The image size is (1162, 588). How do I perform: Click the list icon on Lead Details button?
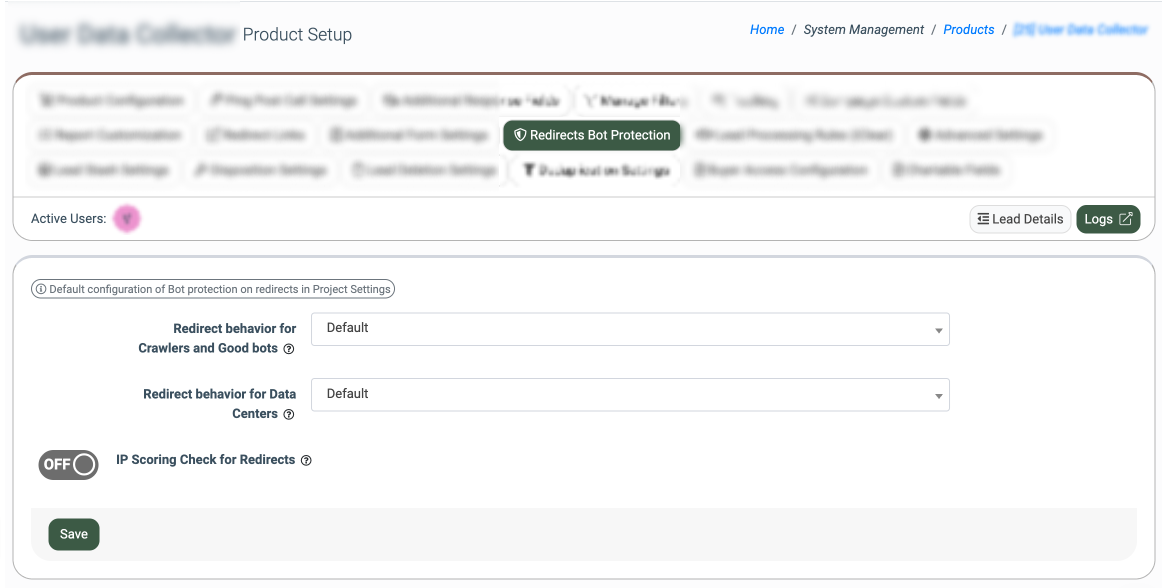click(x=983, y=219)
